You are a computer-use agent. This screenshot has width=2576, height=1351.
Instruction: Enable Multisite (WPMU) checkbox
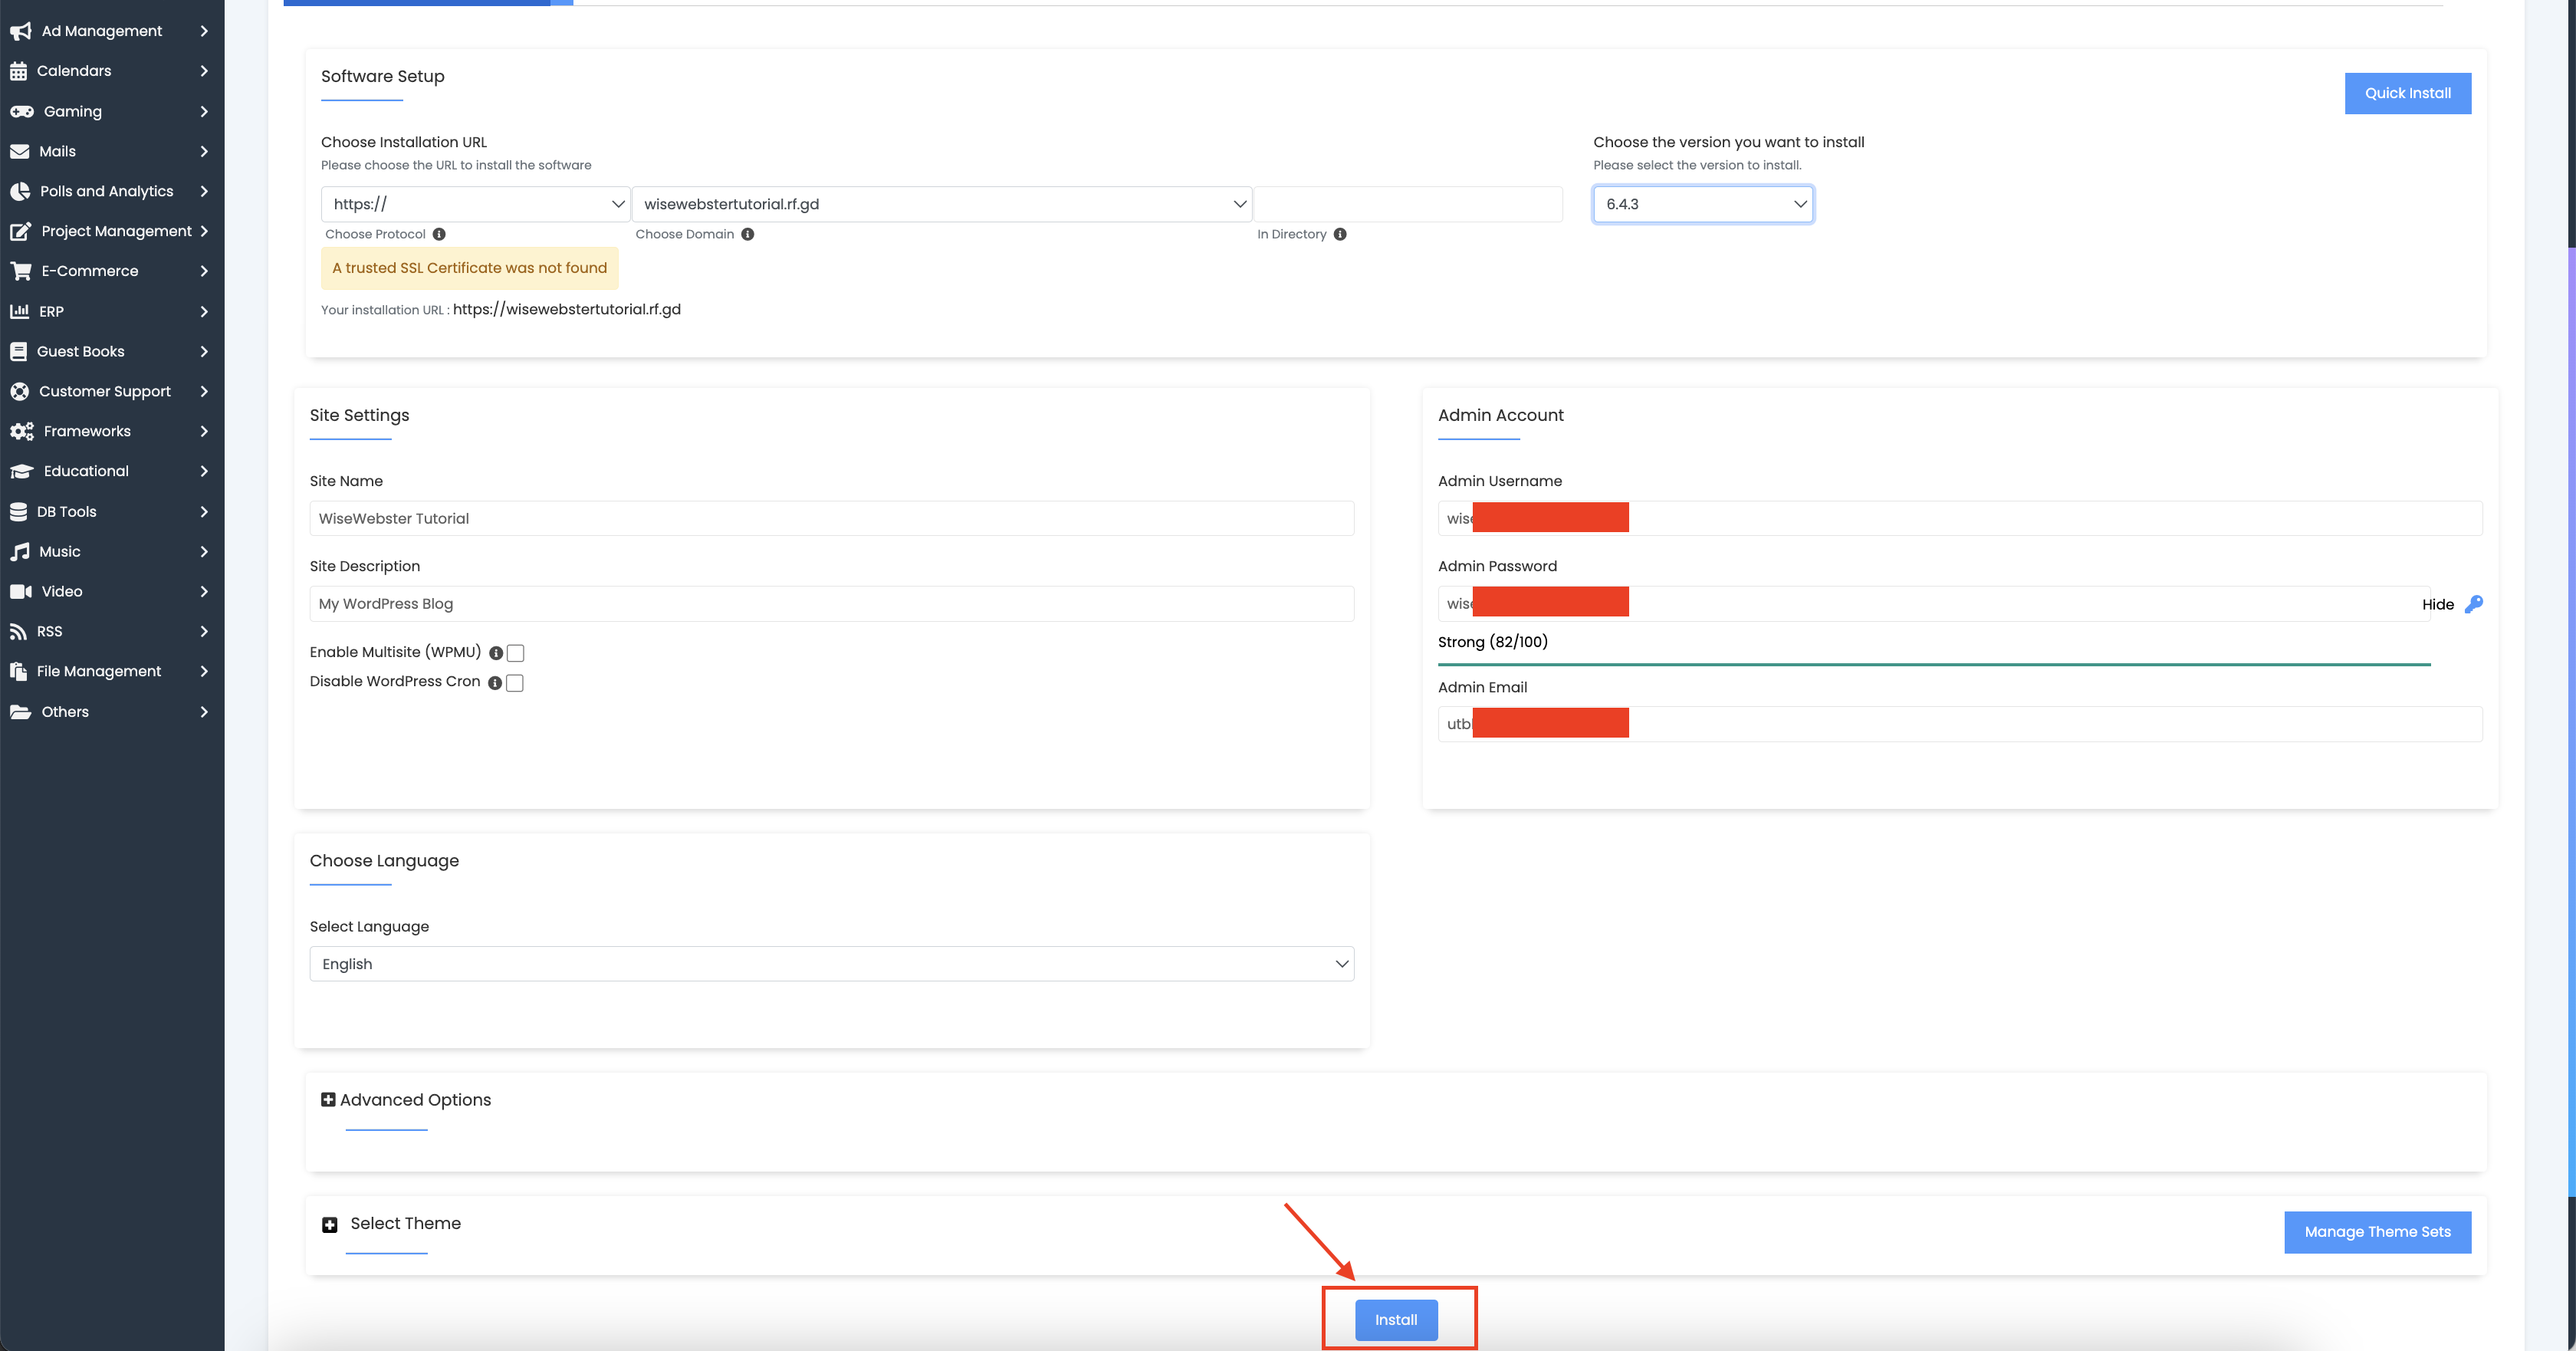click(516, 653)
